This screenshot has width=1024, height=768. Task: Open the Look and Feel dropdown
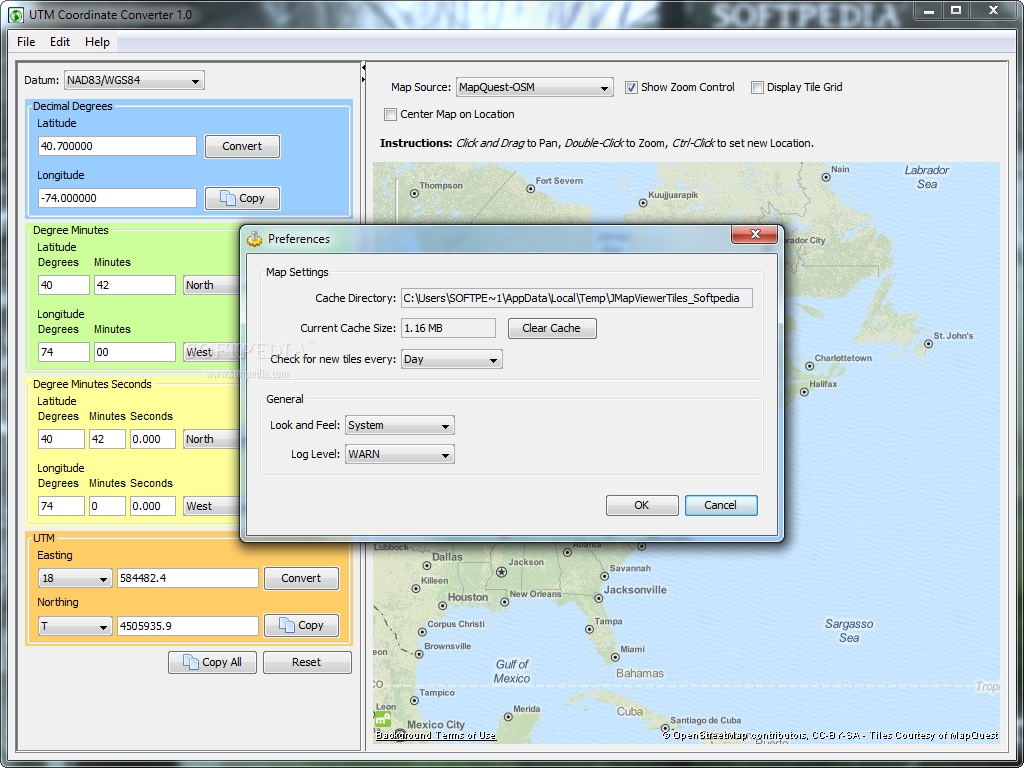tap(399, 425)
